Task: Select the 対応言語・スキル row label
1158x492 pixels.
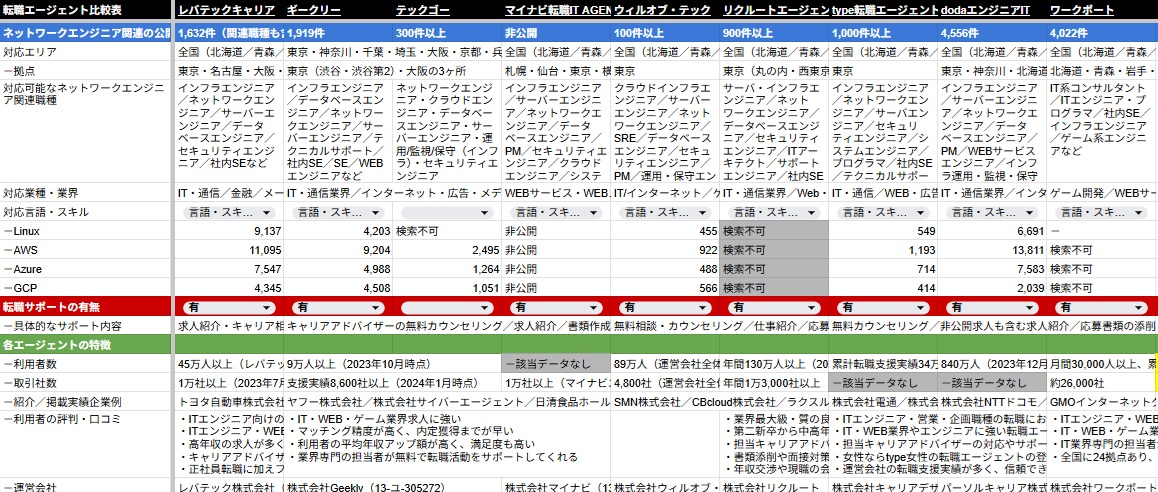Action: click(x=85, y=212)
